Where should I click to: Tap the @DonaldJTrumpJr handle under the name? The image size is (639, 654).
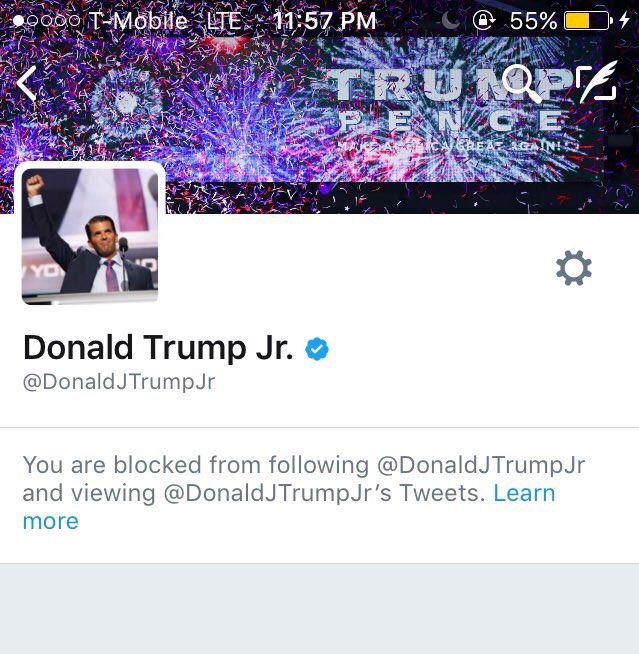pyautogui.click(x=119, y=382)
